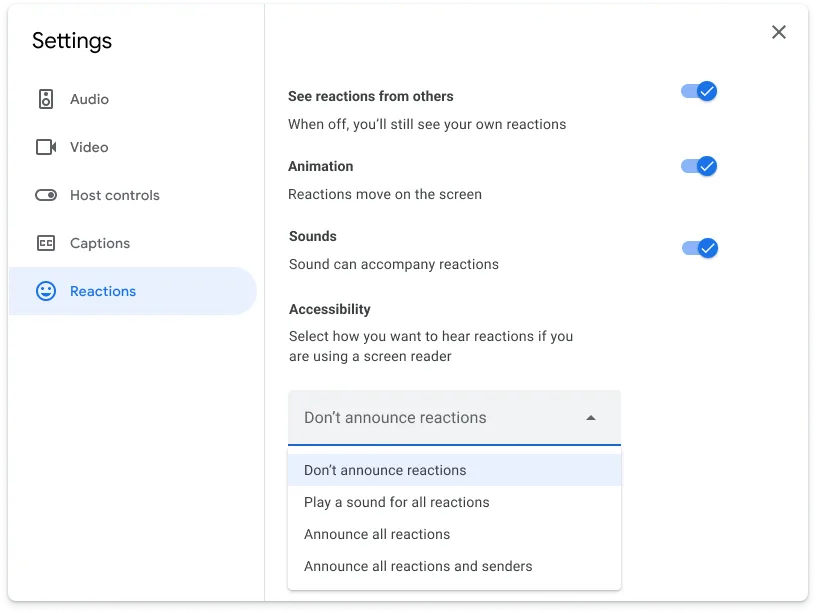Switch to the Video settings tab

89,147
